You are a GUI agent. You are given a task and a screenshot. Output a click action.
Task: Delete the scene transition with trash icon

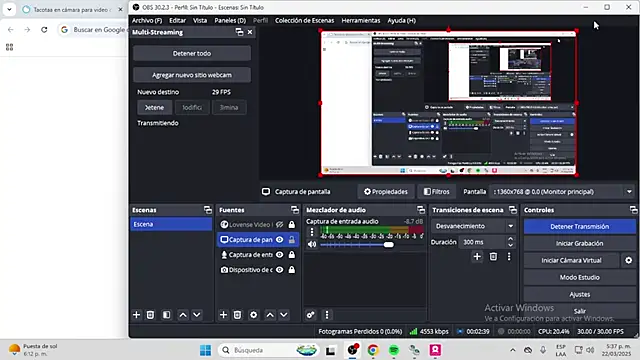click(x=493, y=257)
